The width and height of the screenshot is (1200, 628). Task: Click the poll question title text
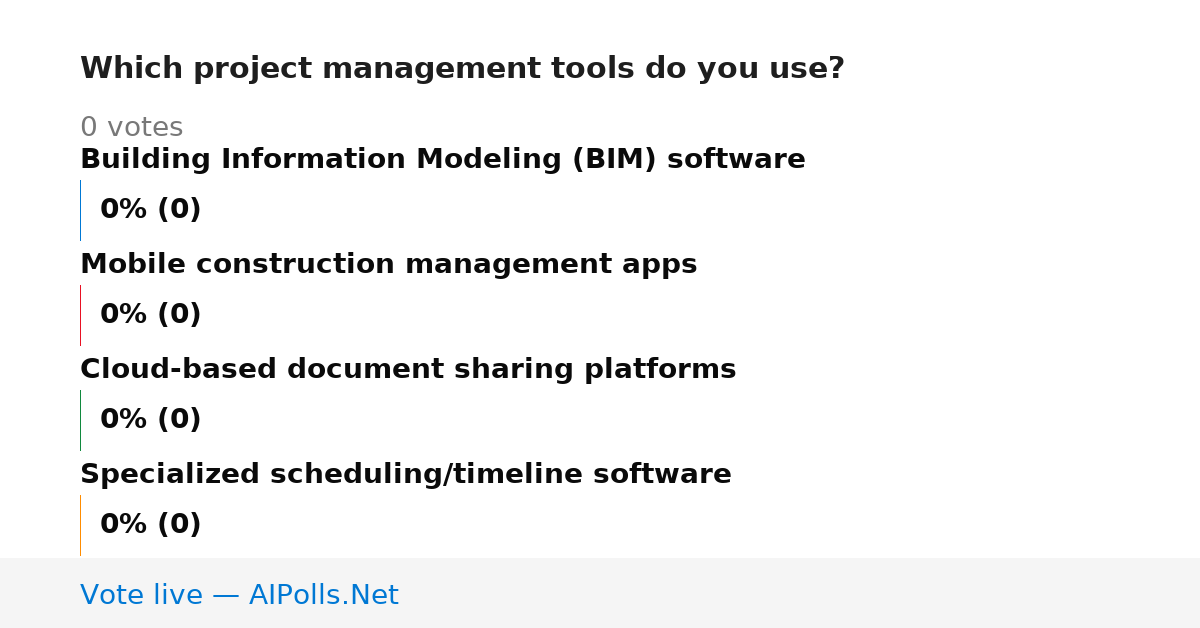(x=462, y=69)
